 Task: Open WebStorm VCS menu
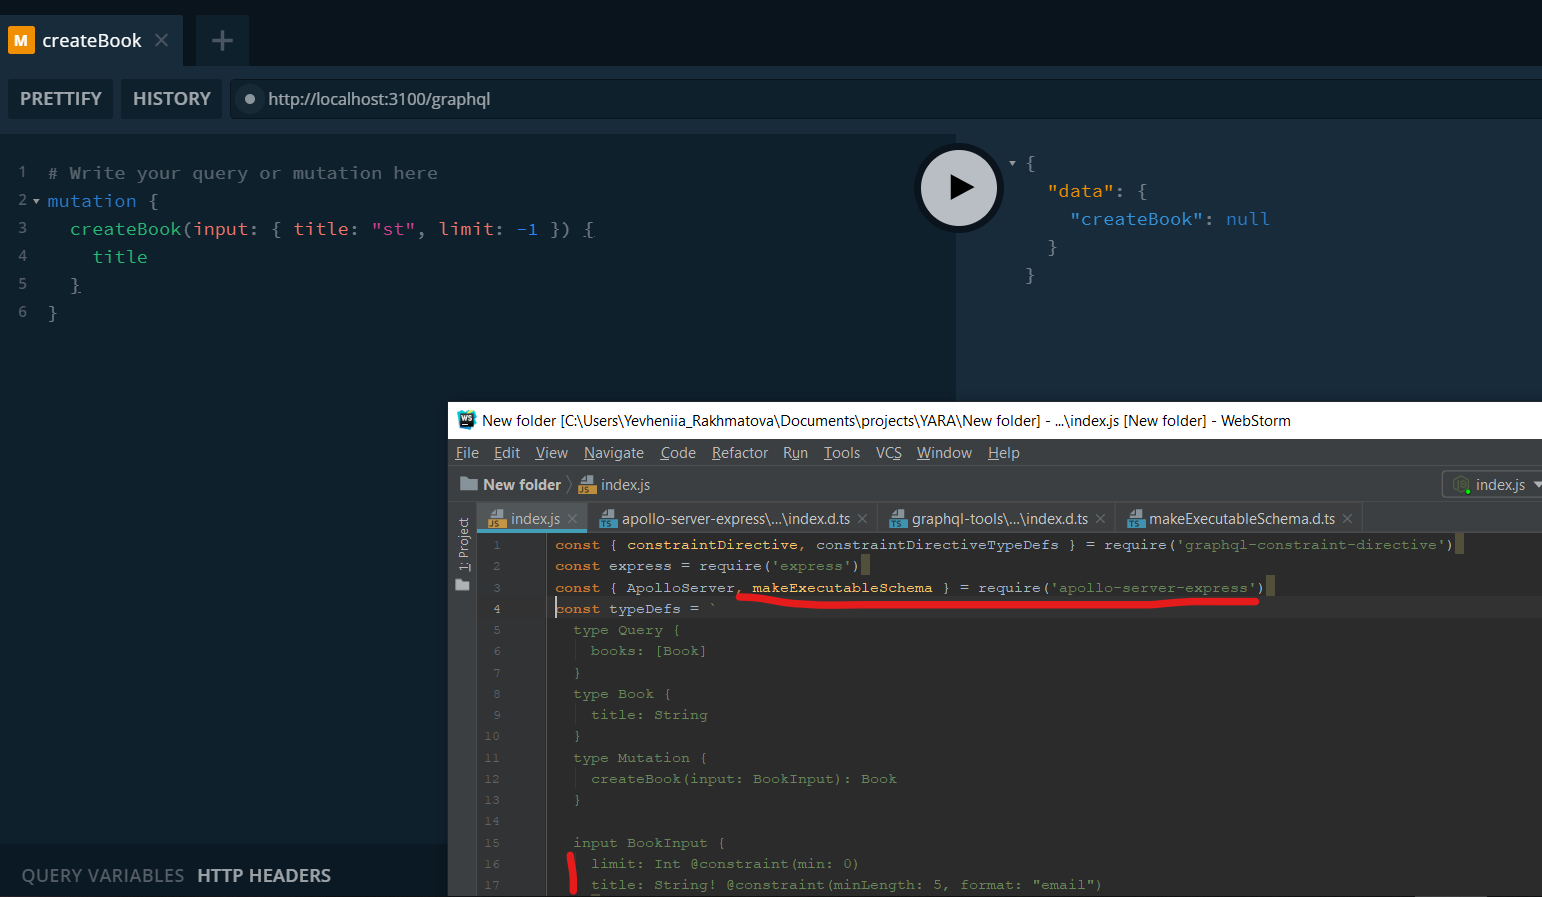pos(889,453)
